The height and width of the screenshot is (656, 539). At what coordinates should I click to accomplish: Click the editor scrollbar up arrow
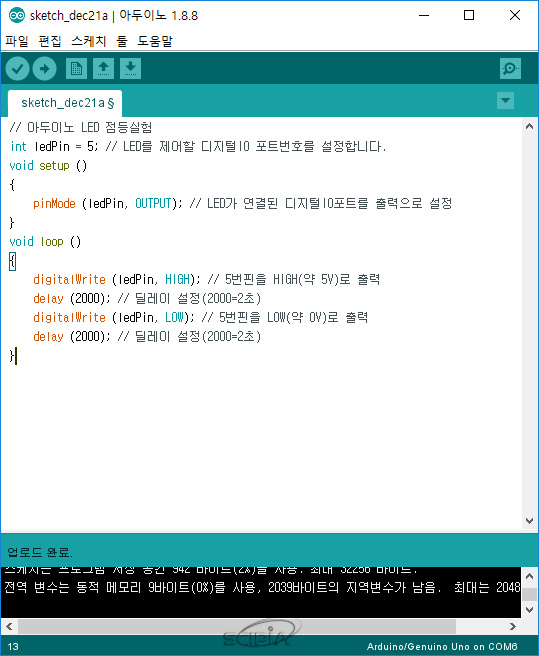coord(529,126)
